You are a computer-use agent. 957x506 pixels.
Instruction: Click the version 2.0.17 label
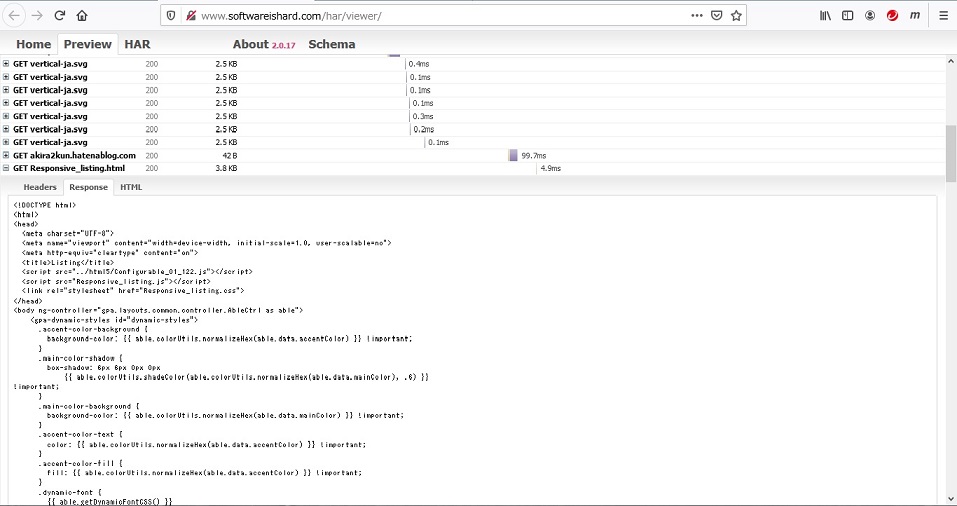(x=283, y=46)
